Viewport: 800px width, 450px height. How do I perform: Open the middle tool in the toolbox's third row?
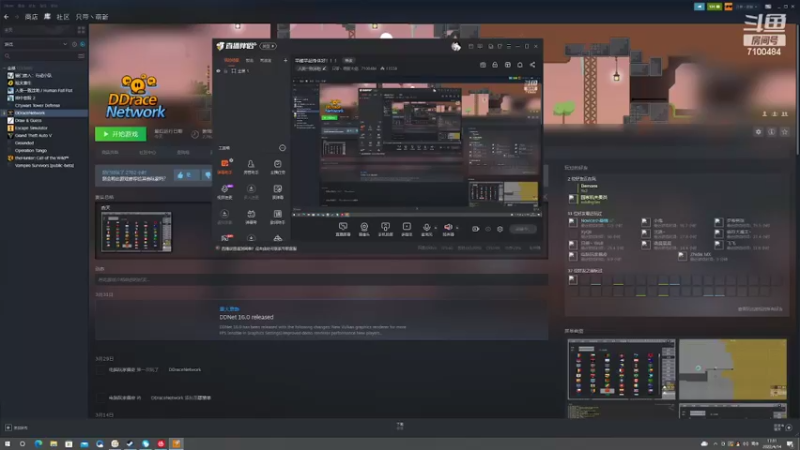point(251,216)
